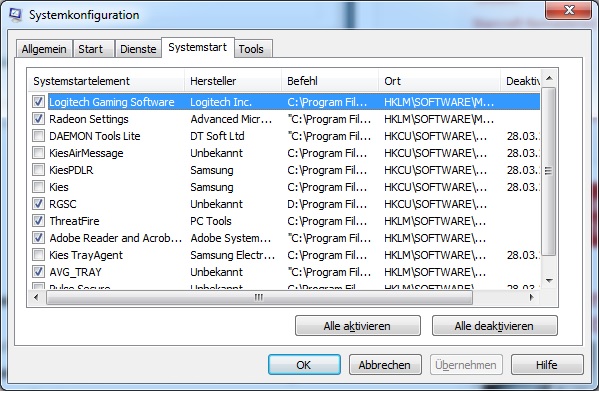Uncheck Adobe Reader and Acrobat checkbox

coord(38,238)
